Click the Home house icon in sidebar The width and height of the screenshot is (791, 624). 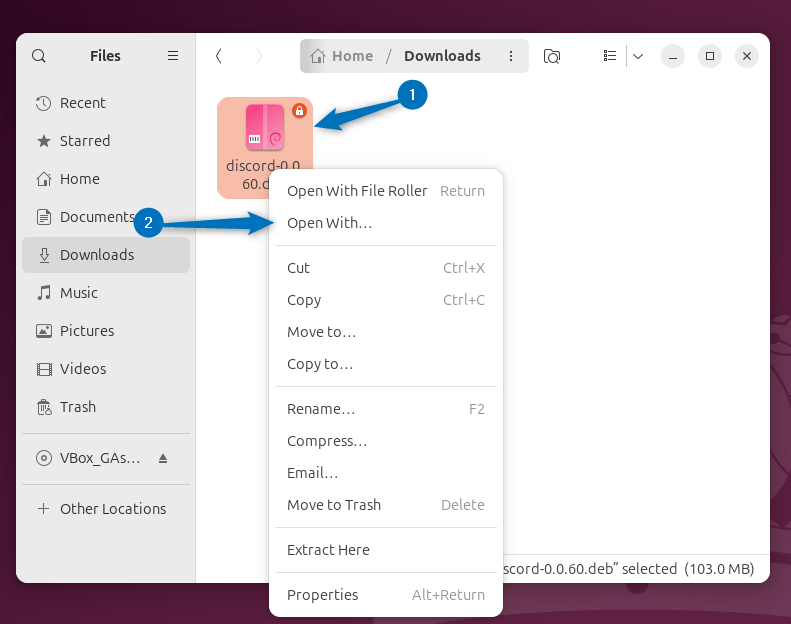[44, 179]
